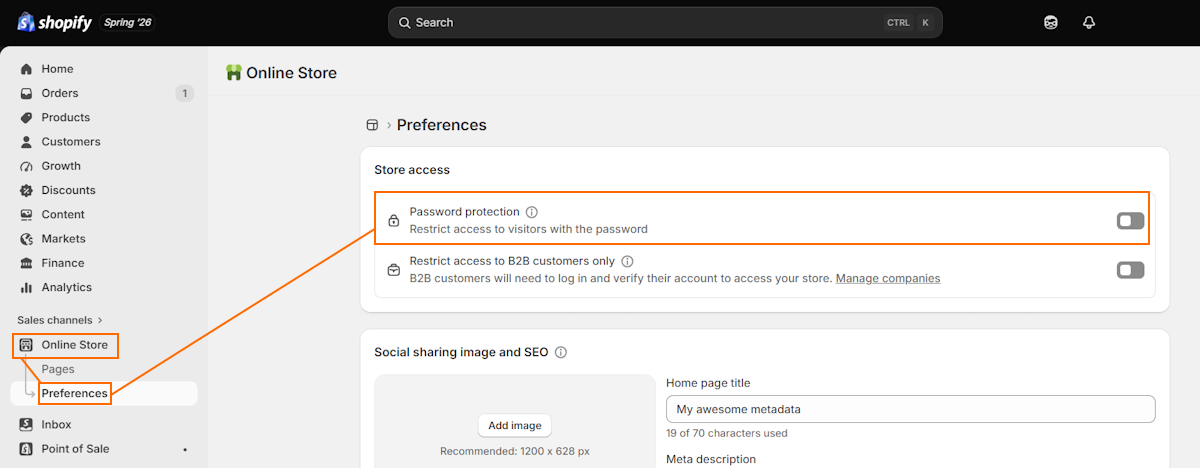This screenshot has width=1200, height=468.
Task: Click the Orders inbox icon
Action: (x=27, y=93)
